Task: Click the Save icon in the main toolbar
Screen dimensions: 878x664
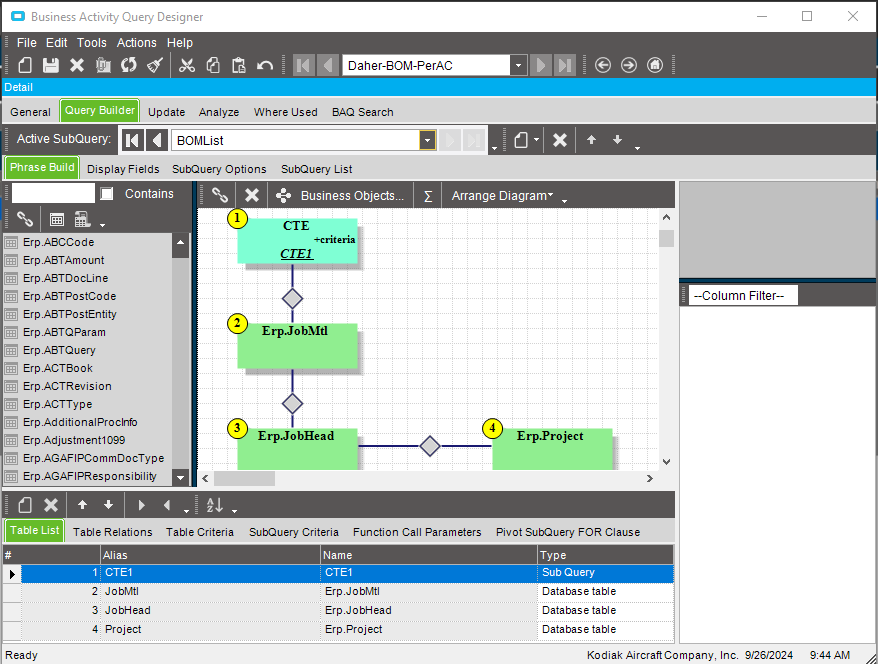Action: pyautogui.click(x=51, y=65)
